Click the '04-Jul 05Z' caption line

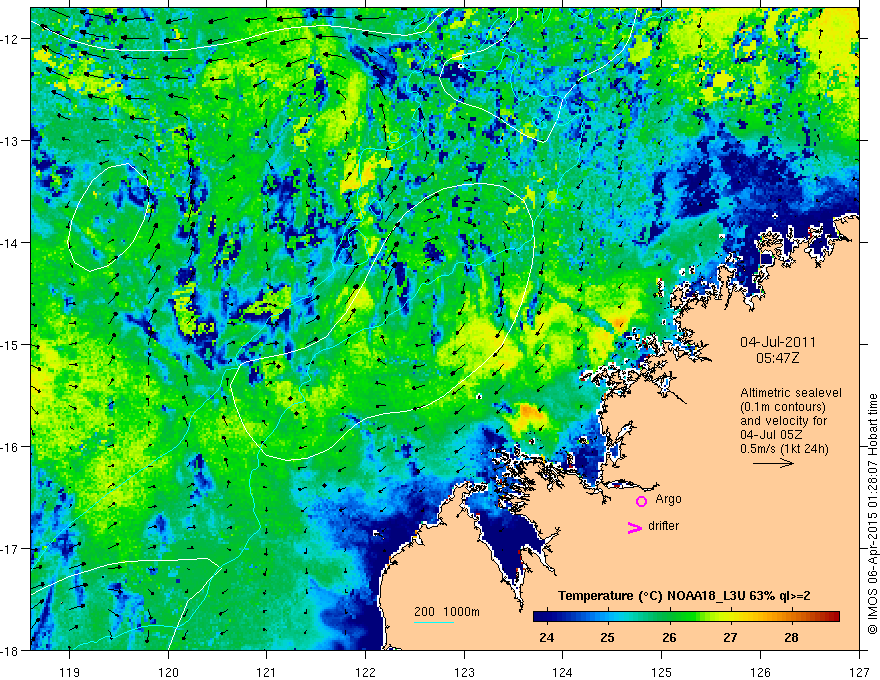point(771,435)
